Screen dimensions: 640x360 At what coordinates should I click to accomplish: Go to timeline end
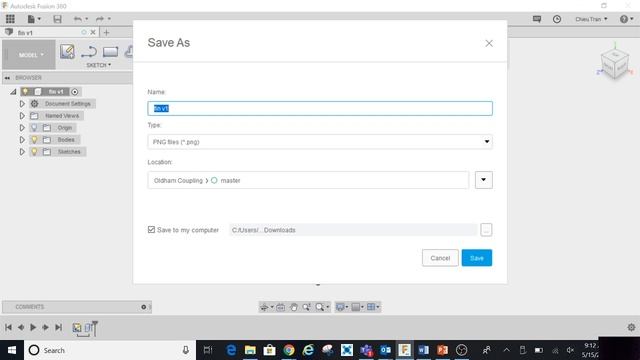tap(58, 327)
